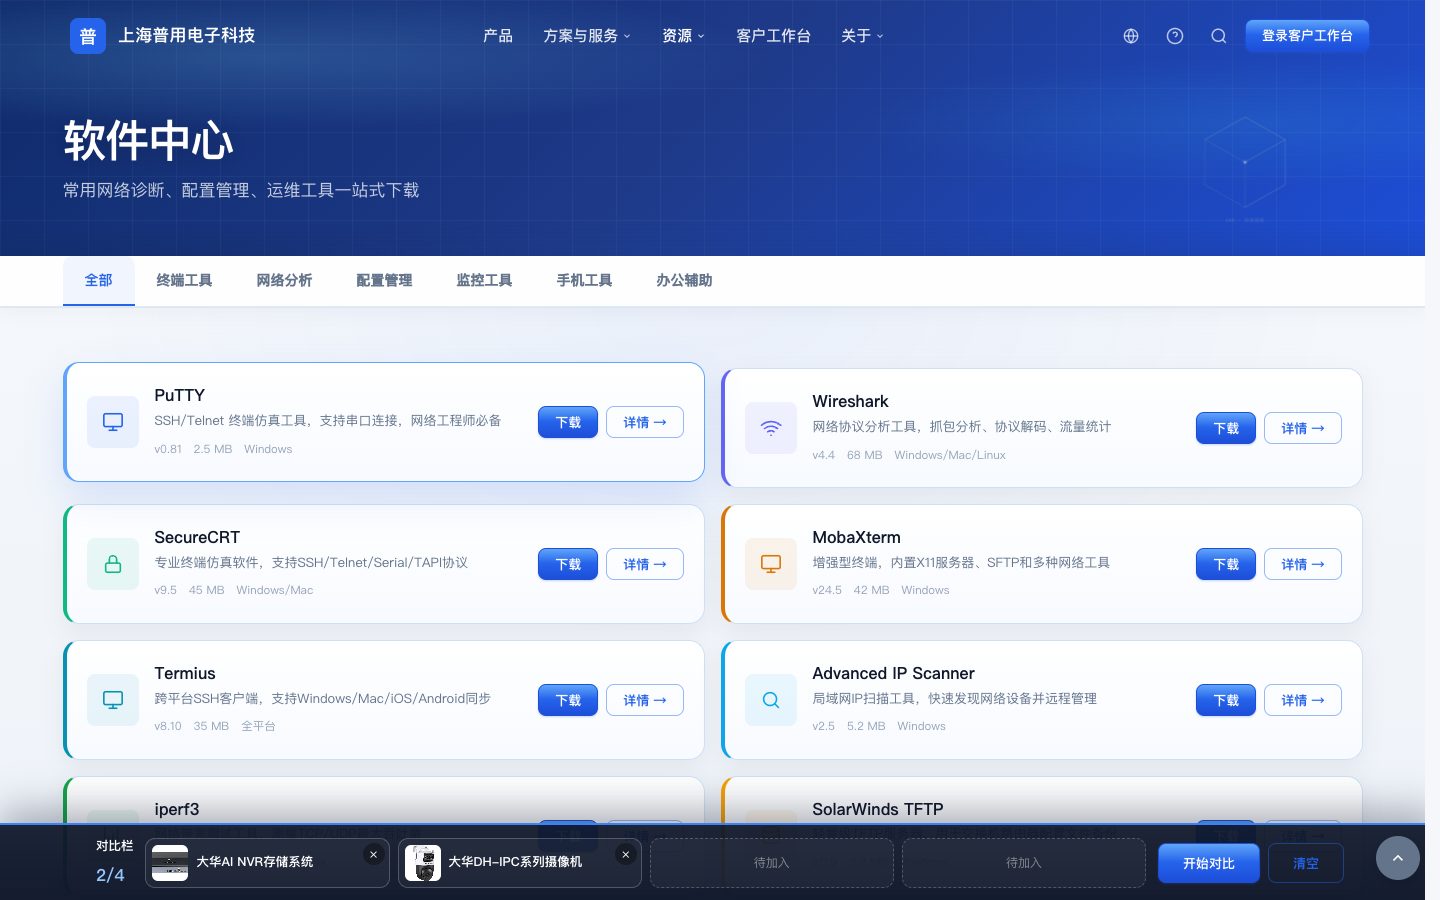This screenshot has height=900, width=1440.
Task: View MobaXterm details
Action: click(1303, 564)
